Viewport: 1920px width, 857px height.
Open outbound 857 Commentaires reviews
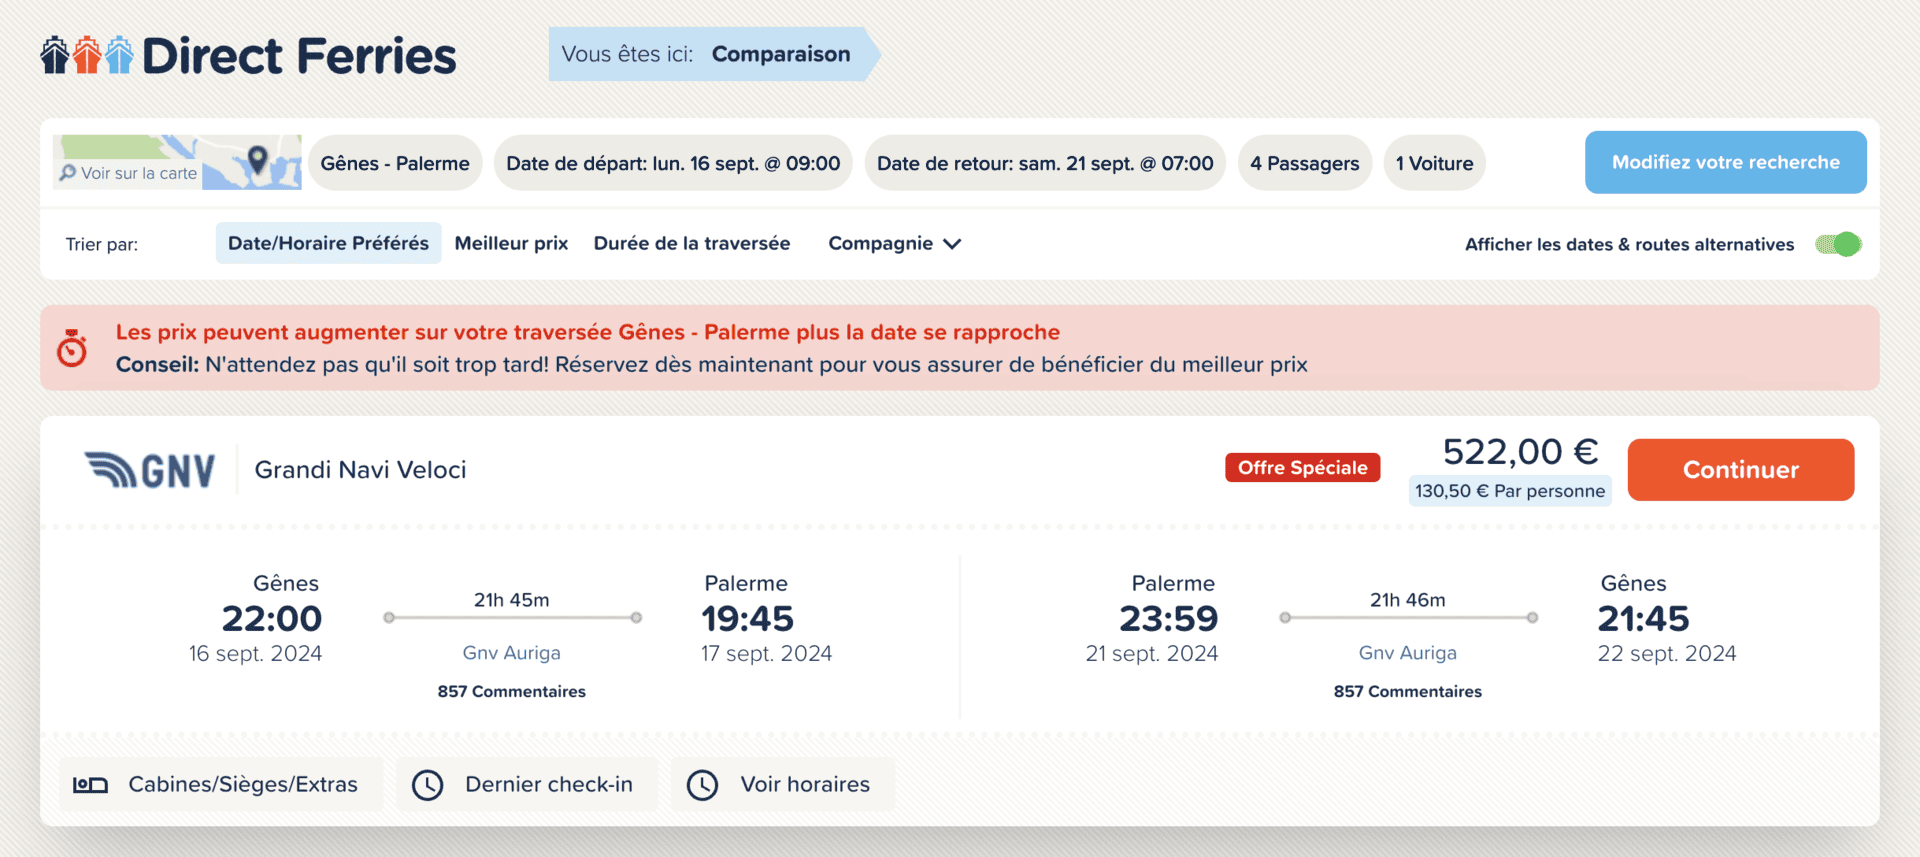[x=511, y=691]
